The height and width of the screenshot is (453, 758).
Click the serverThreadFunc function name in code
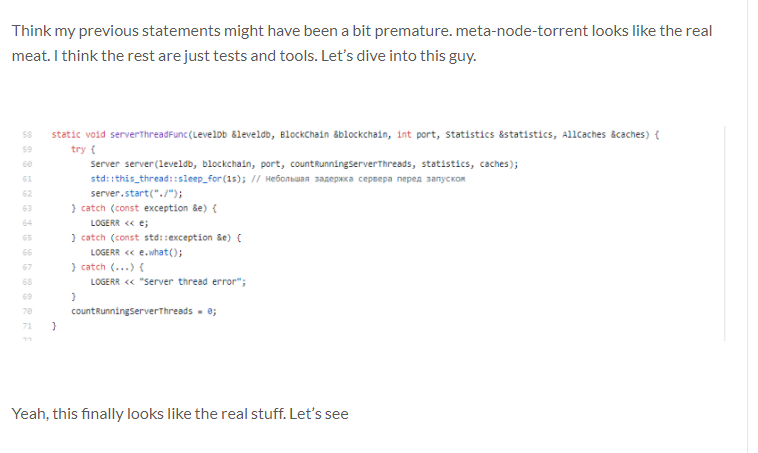click(x=148, y=134)
